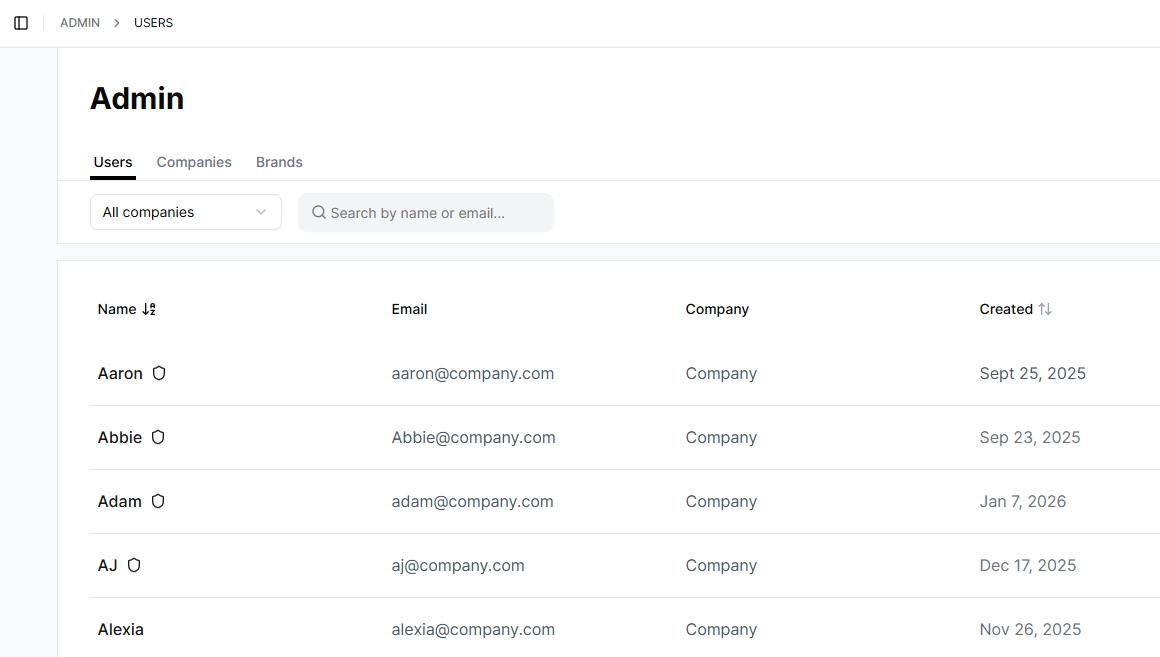Click the alphabetical sort icon on Name column

click(x=148, y=309)
